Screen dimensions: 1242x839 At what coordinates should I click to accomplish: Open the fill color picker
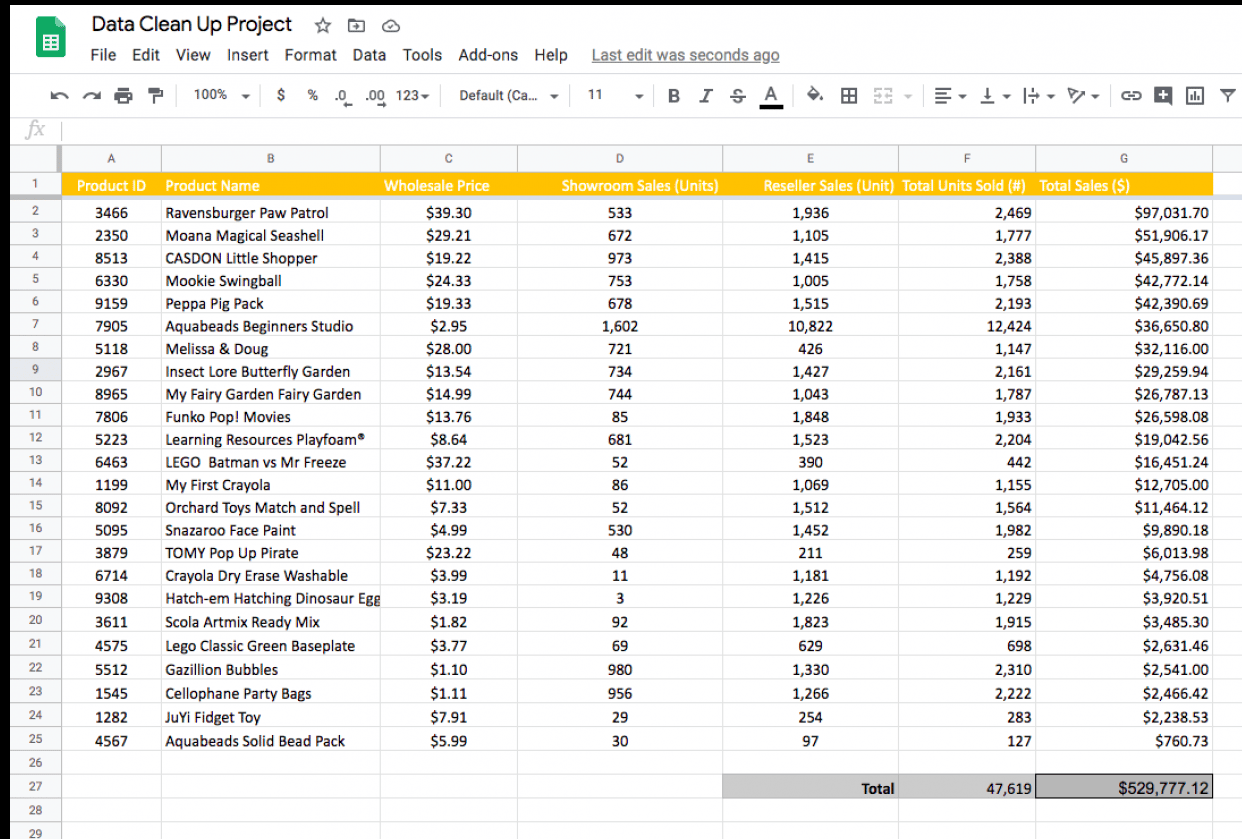point(815,95)
